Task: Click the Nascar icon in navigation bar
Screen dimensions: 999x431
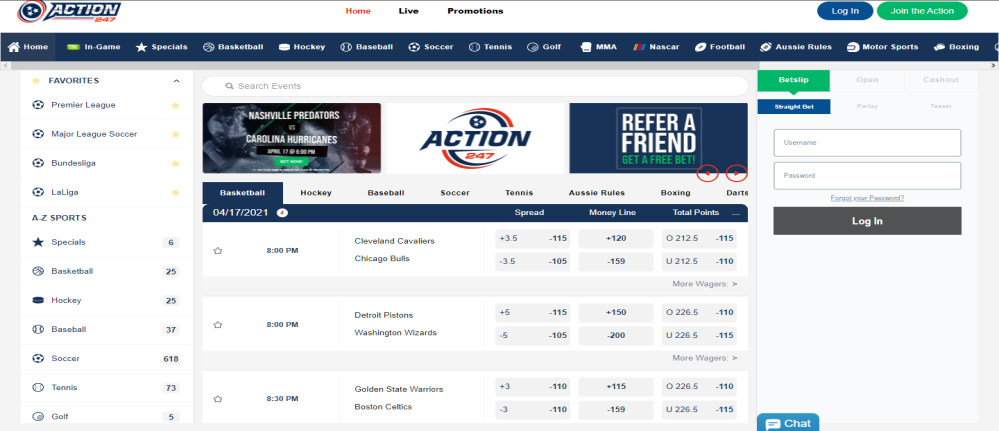Action: [x=638, y=47]
